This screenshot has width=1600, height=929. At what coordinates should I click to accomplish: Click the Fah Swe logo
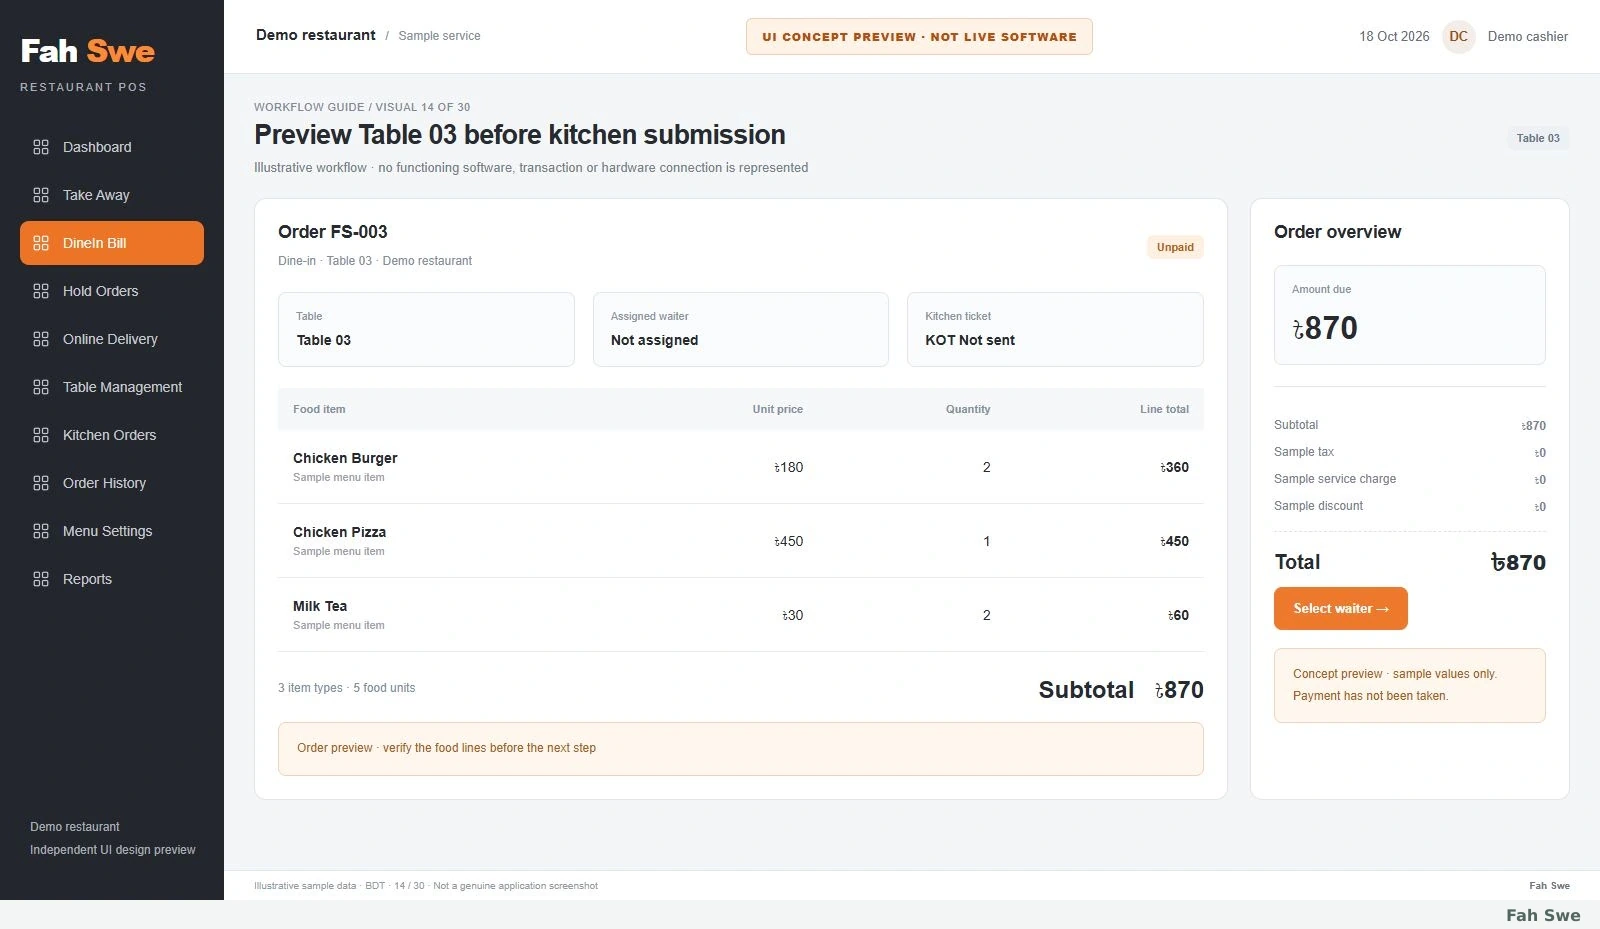tap(88, 51)
